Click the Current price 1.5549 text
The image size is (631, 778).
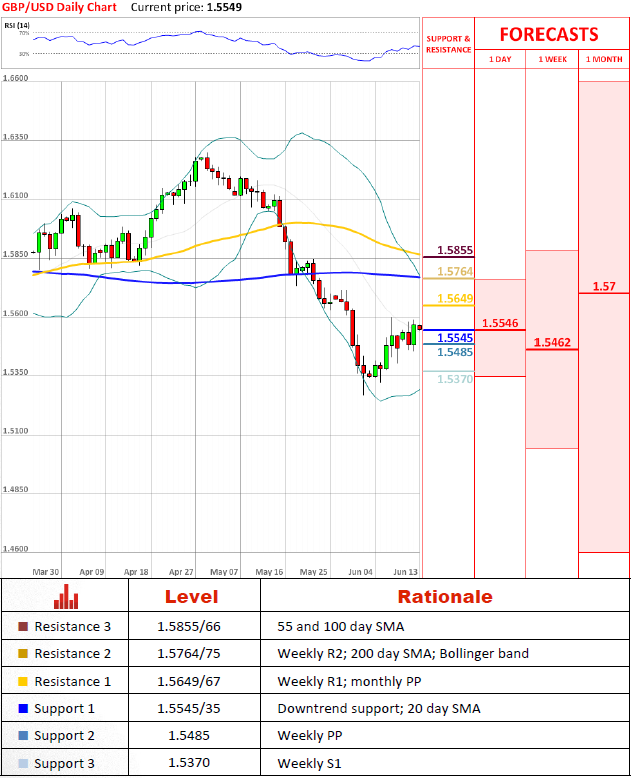(187, 7)
